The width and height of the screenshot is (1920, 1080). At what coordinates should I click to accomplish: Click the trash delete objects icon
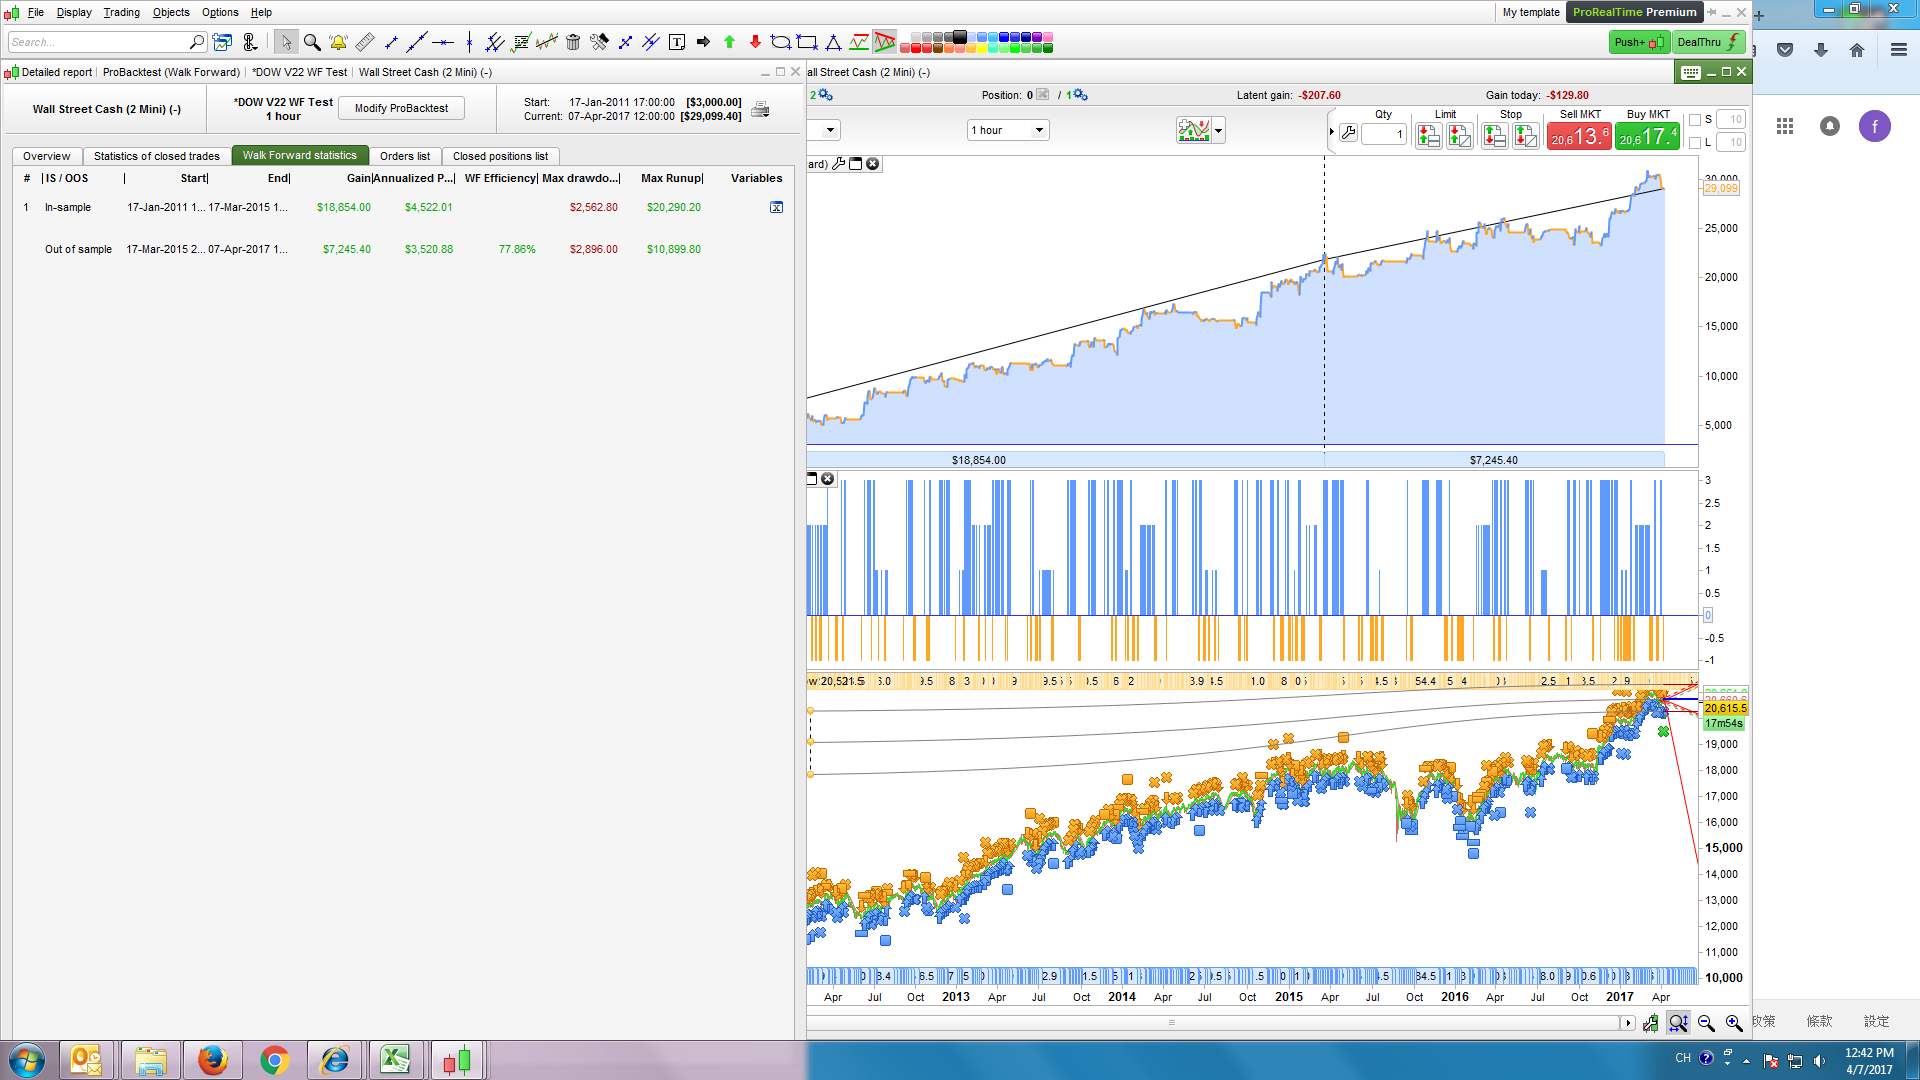(573, 42)
